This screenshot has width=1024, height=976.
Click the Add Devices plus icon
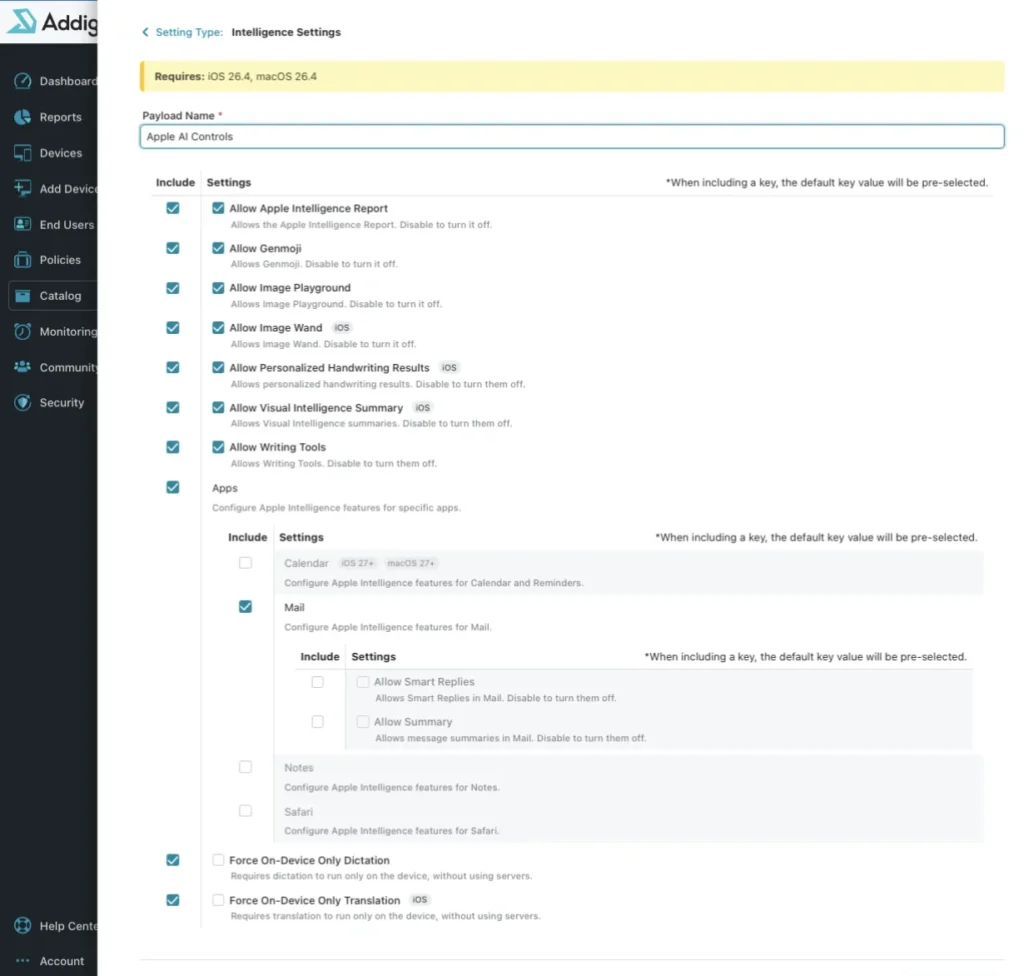point(23,188)
